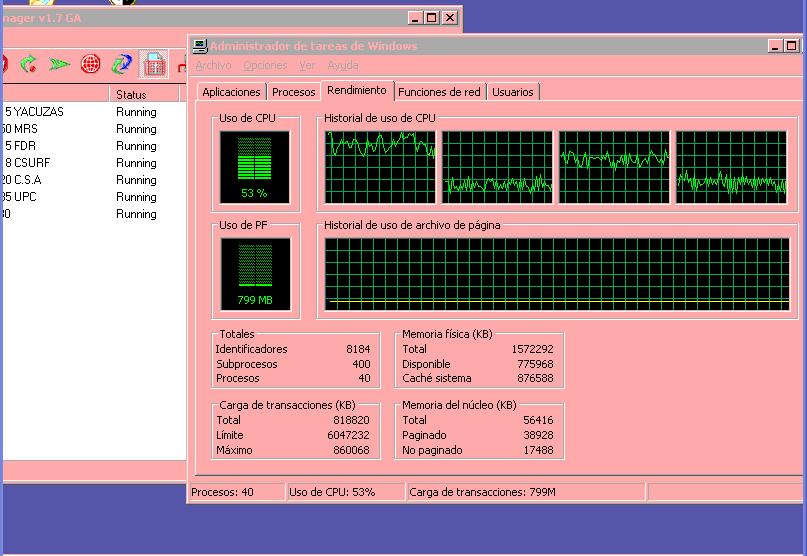This screenshot has width=807, height=556.
Task: Click the Running status of CSURF row
Action: tap(136, 163)
